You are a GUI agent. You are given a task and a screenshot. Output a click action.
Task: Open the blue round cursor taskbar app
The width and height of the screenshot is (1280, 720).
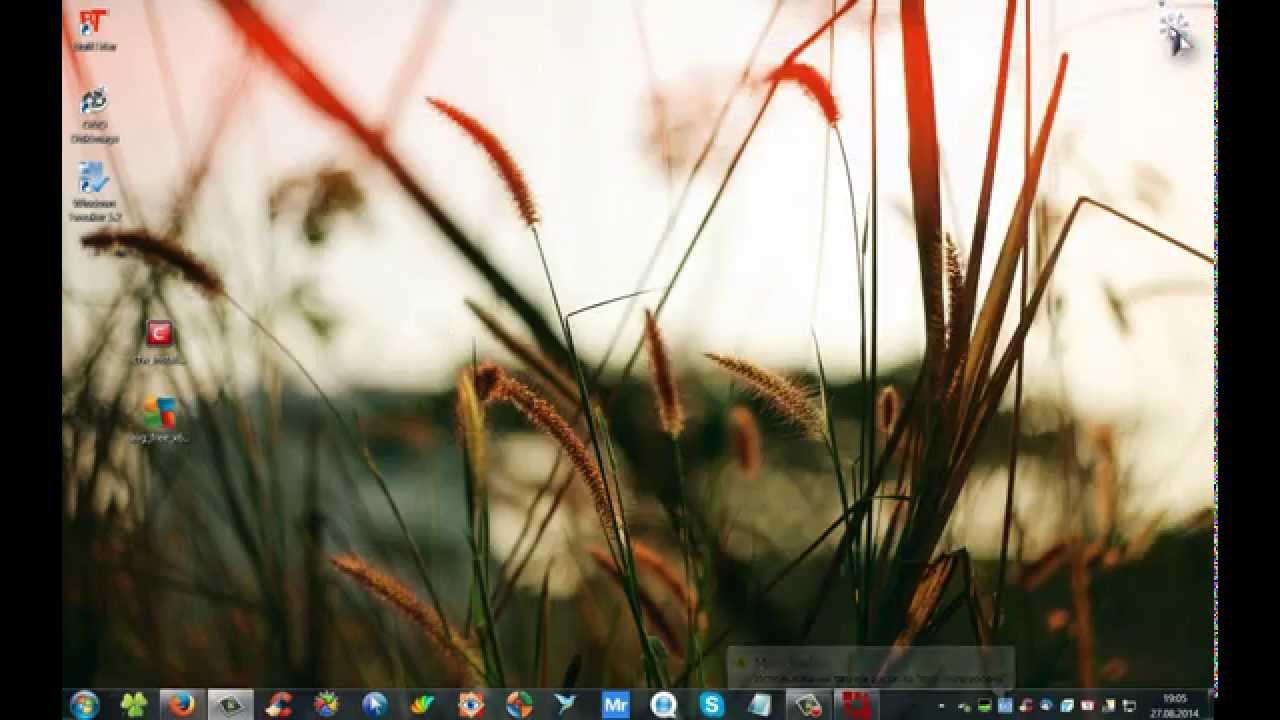374,705
